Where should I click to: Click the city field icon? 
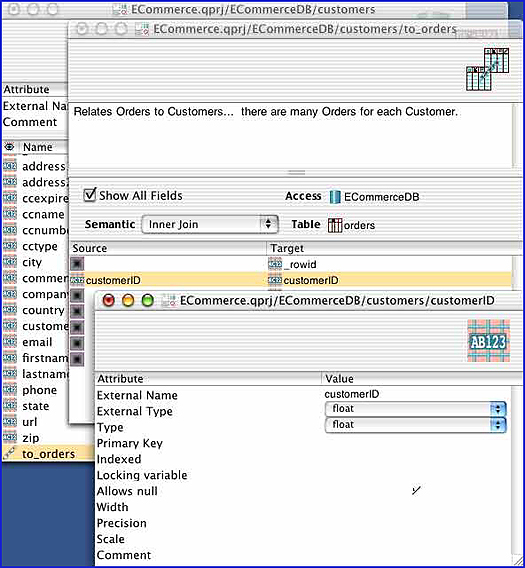[10, 262]
